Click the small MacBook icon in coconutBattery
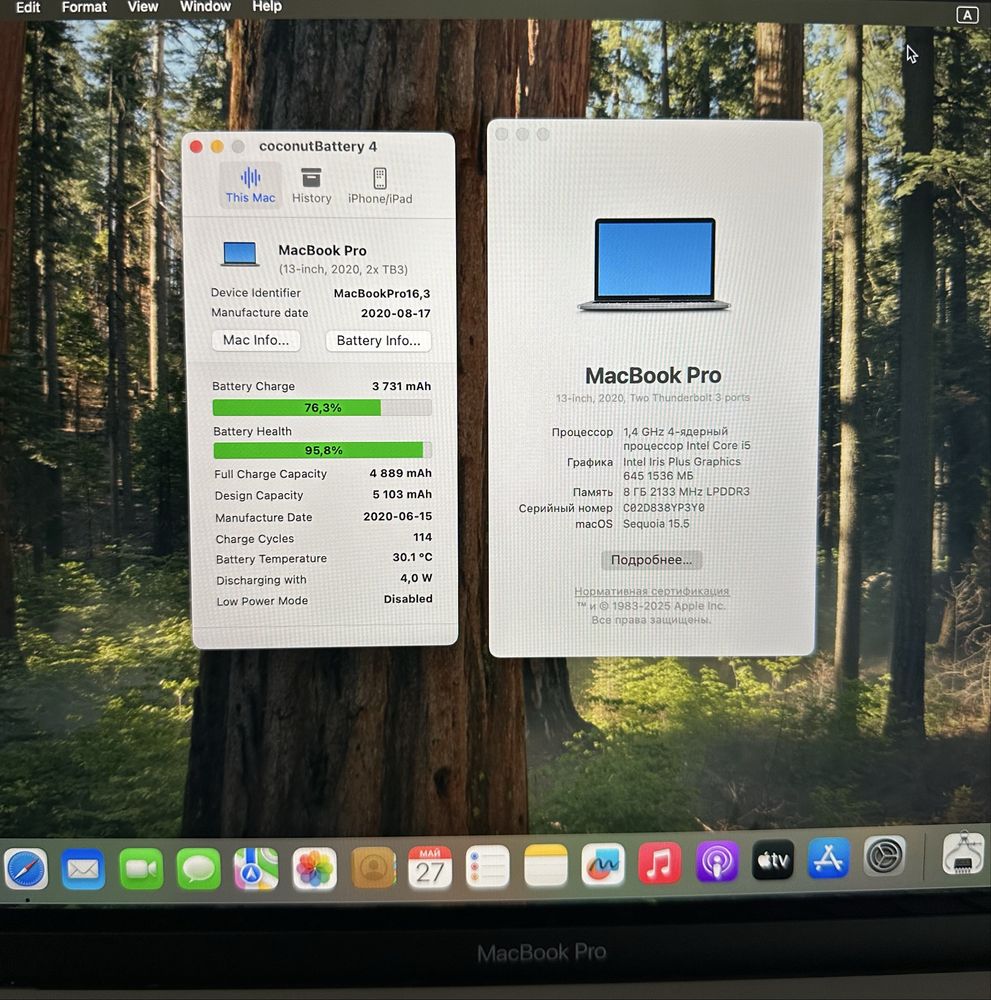Screen dimensions: 991x1000 point(240,253)
